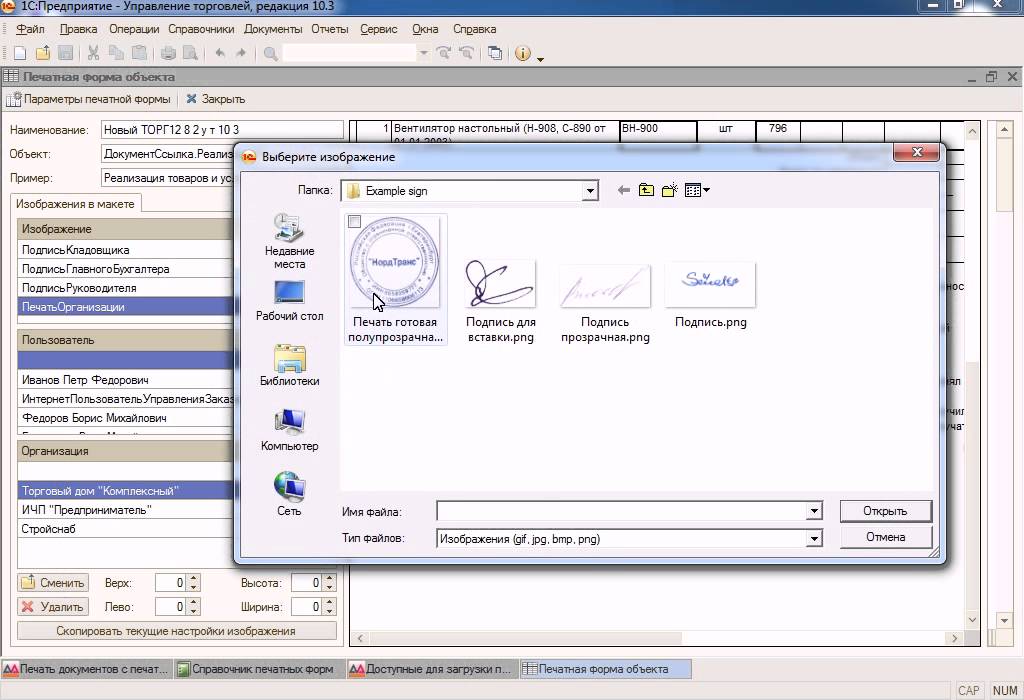Expand the toolbar search field dropdown
This screenshot has height=700, width=1024.
tap(423, 54)
